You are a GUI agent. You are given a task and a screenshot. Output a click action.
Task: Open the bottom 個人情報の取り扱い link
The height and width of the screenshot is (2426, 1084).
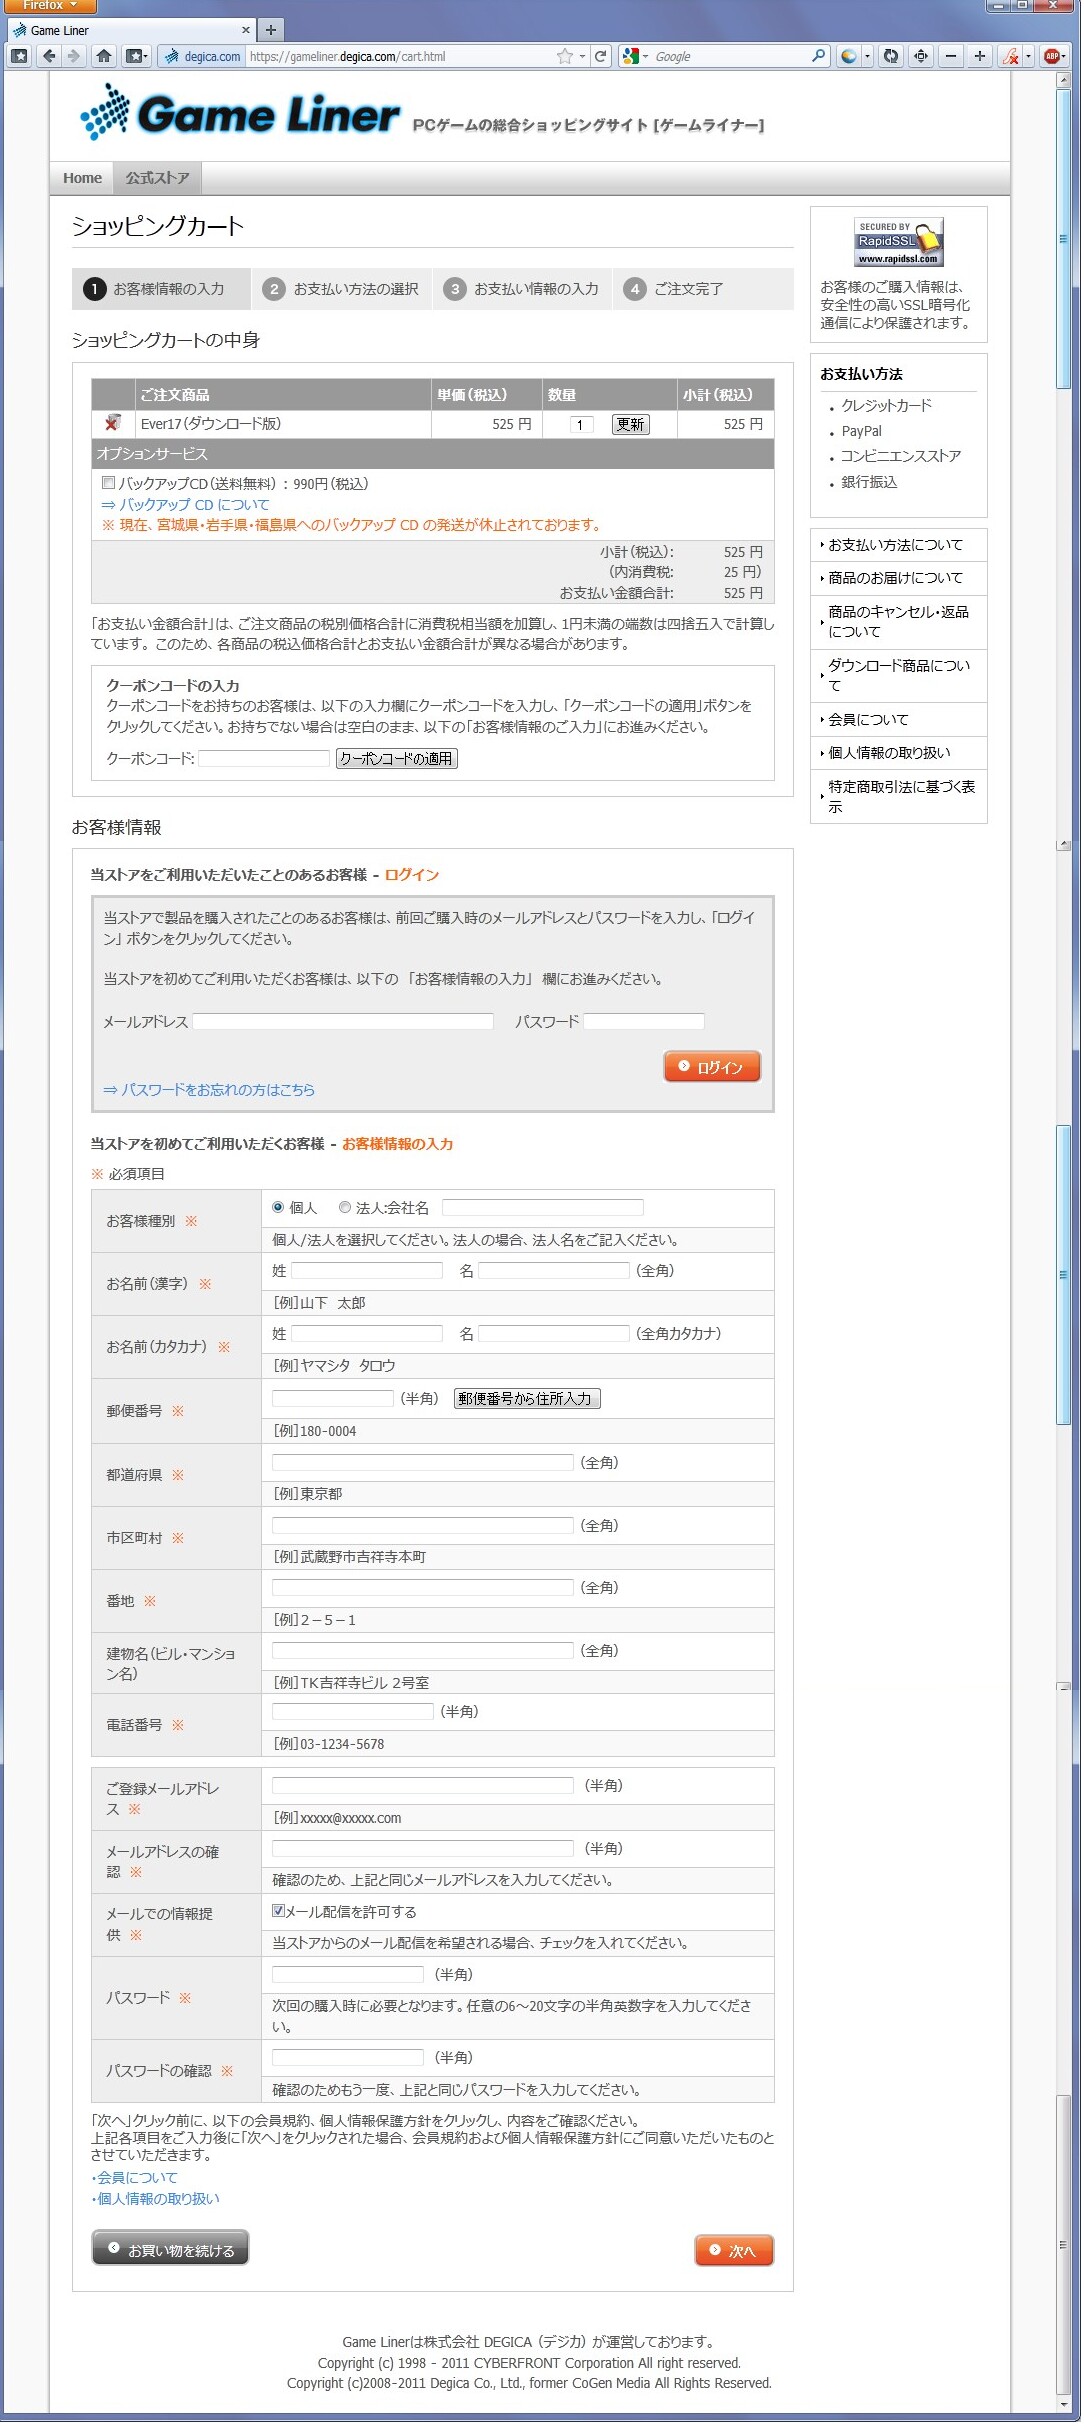pos(156,2198)
